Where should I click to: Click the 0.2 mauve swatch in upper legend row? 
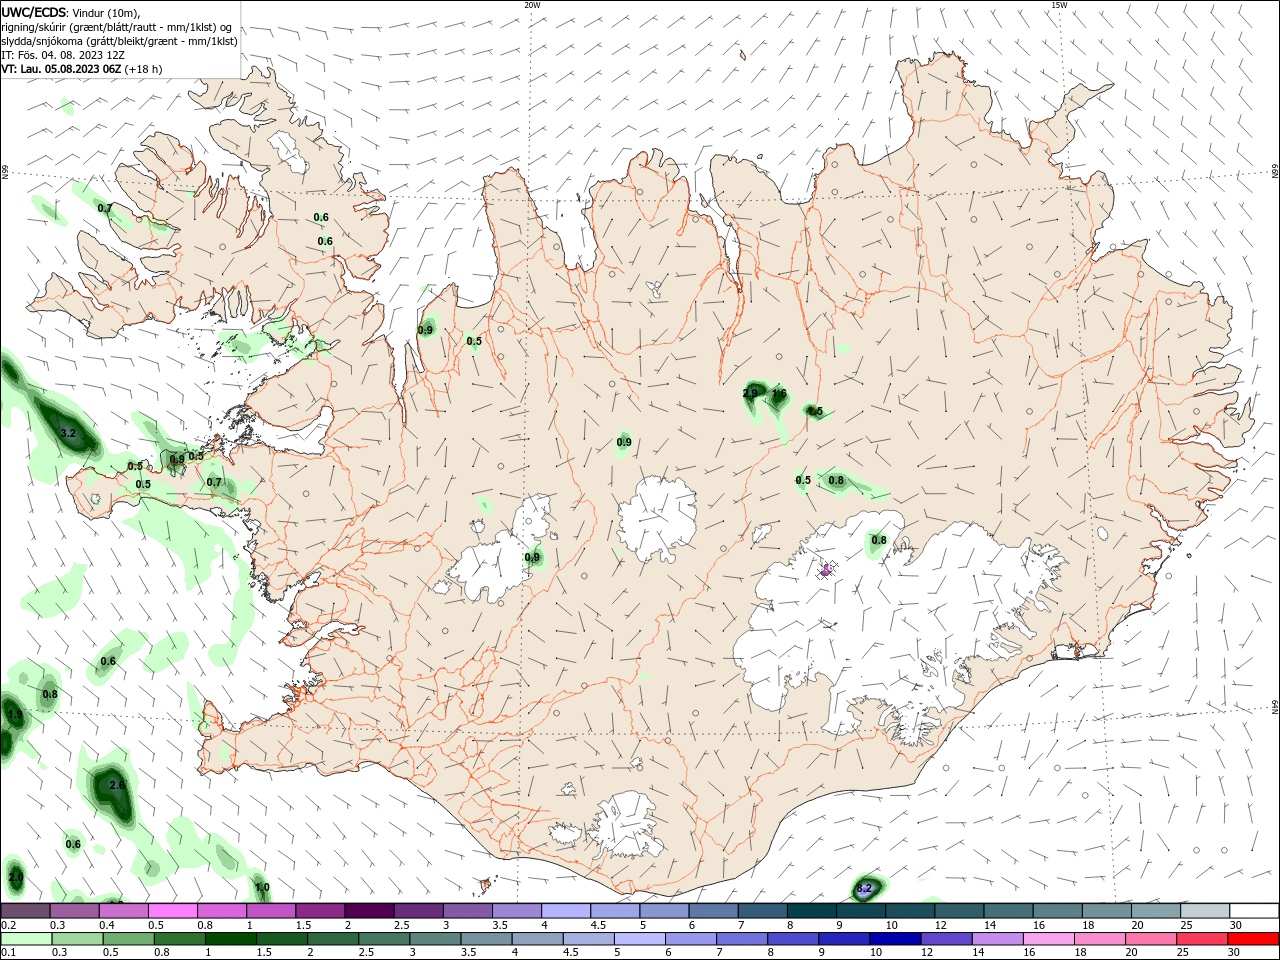(25, 910)
